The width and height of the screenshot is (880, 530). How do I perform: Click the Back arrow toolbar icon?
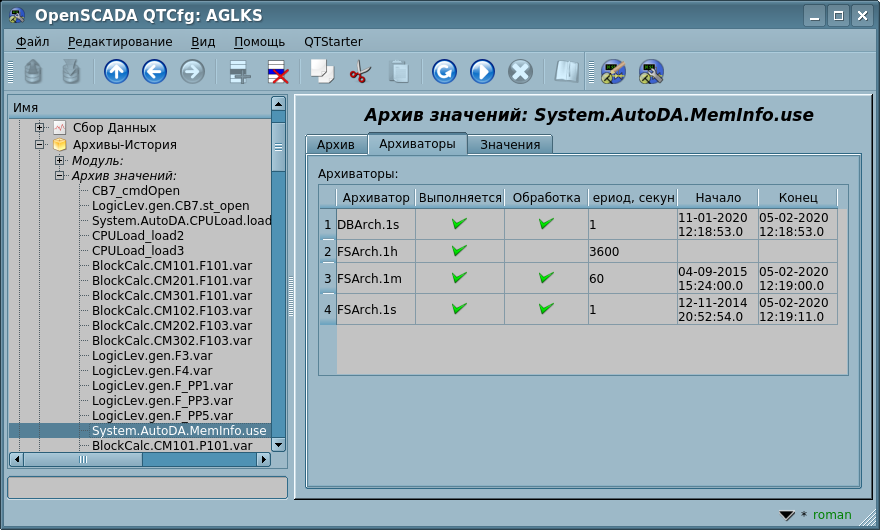(154, 72)
